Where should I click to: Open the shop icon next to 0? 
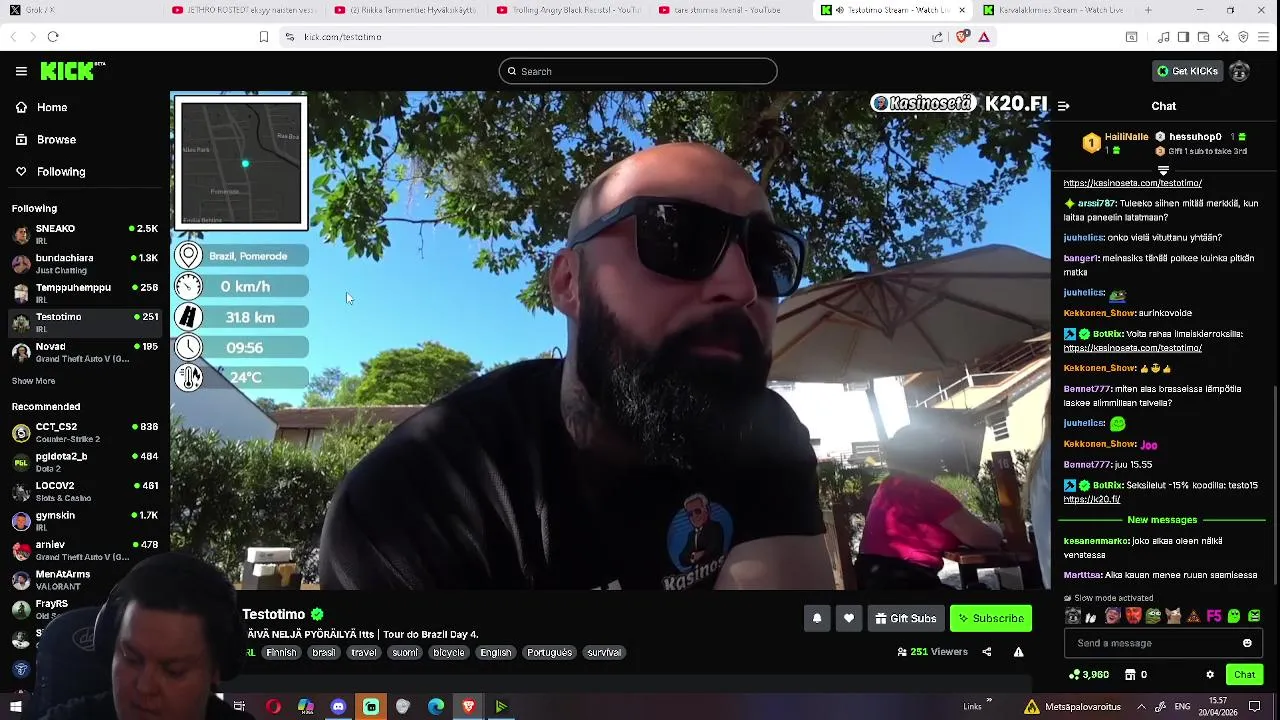[1130, 675]
